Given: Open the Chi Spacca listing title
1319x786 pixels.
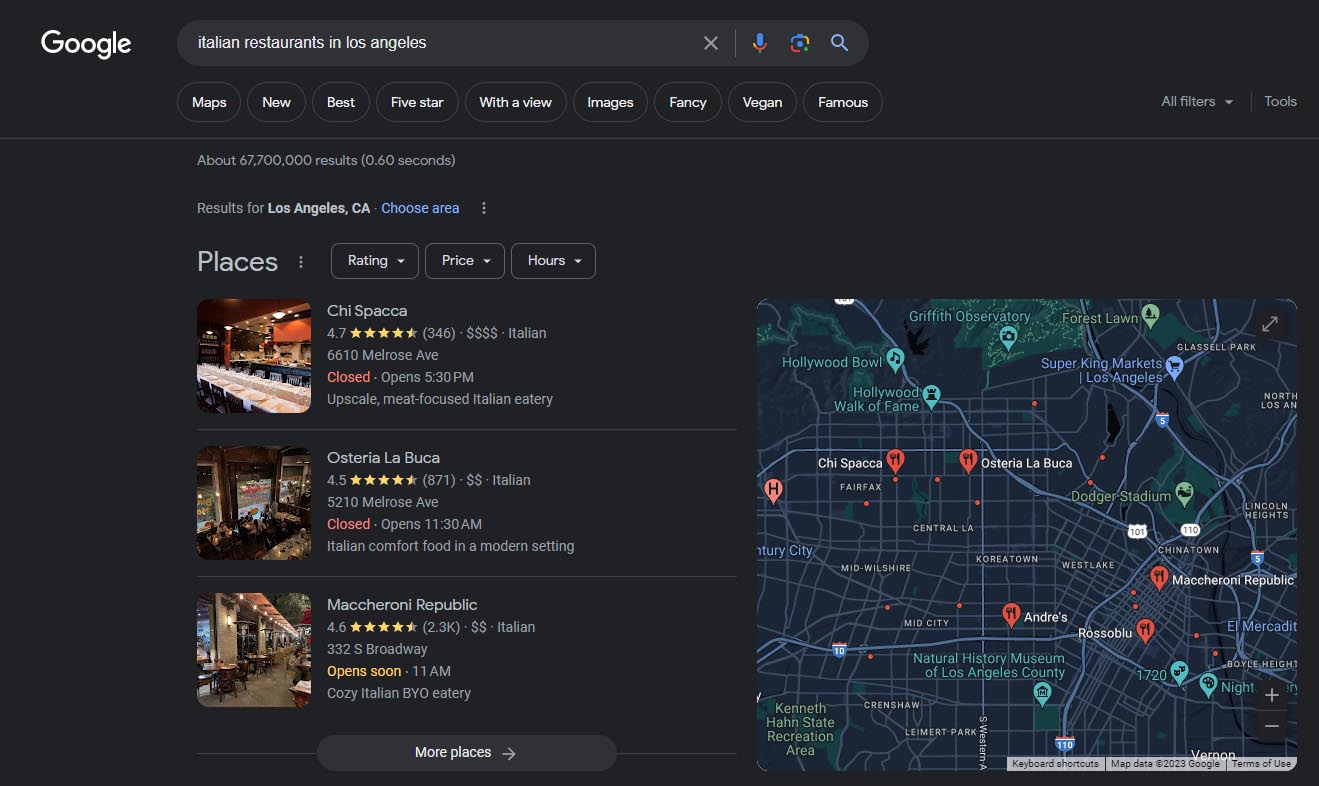Looking at the screenshot, I should click(x=367, y=310).
